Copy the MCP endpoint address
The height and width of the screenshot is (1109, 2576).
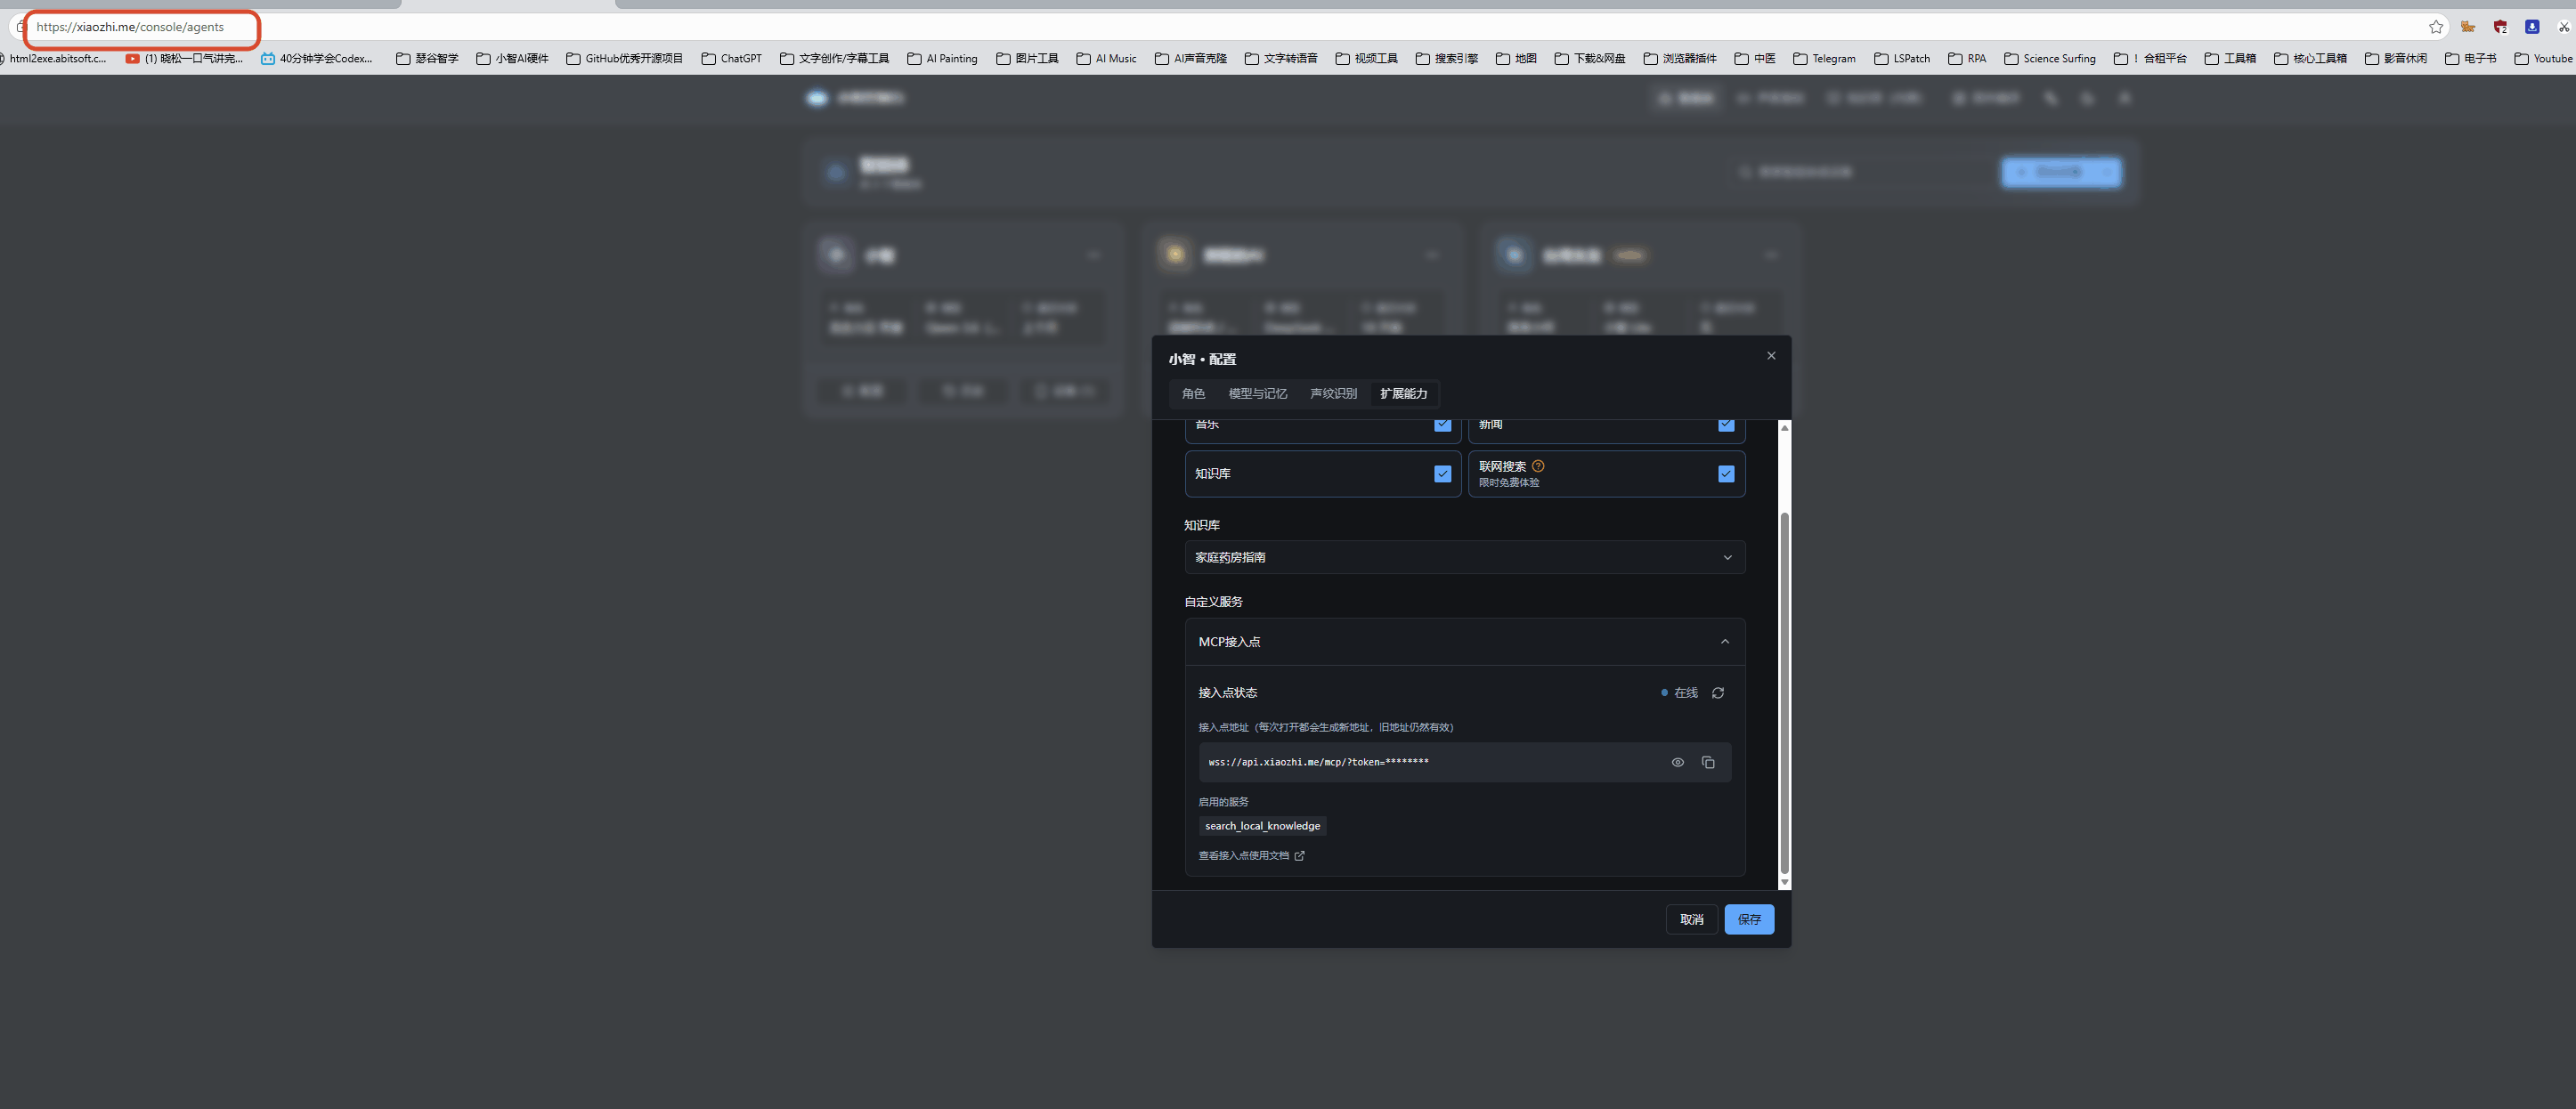pyautogui.click(x=1708, y=762)
